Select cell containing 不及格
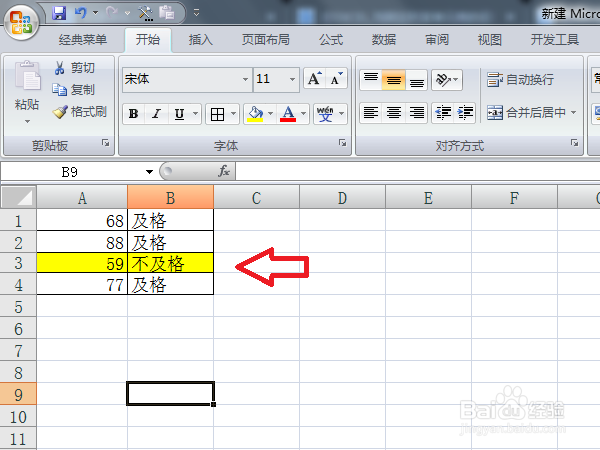The image size is (600, 450). click(170, 263)
